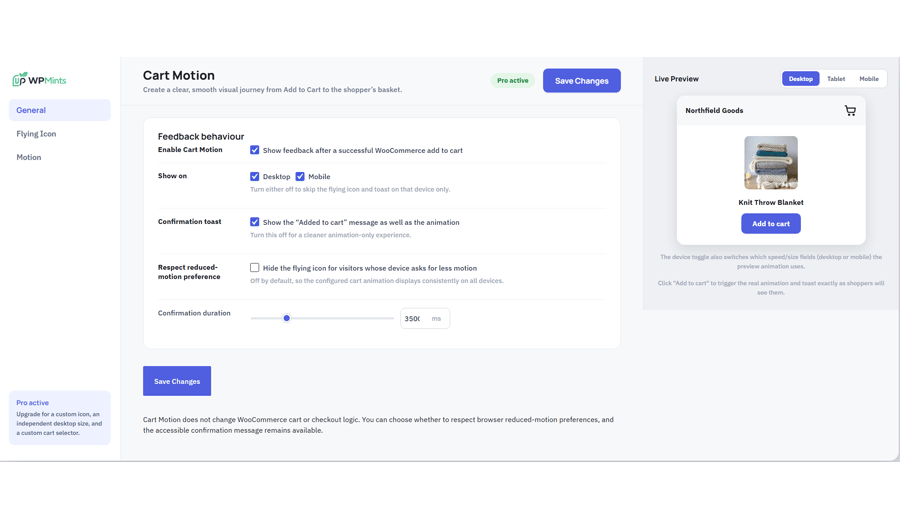Adjust the Confirmation duration slider handle
Image resolution: width=900 pixels, height=520 pixels.
tap(286, 318)
